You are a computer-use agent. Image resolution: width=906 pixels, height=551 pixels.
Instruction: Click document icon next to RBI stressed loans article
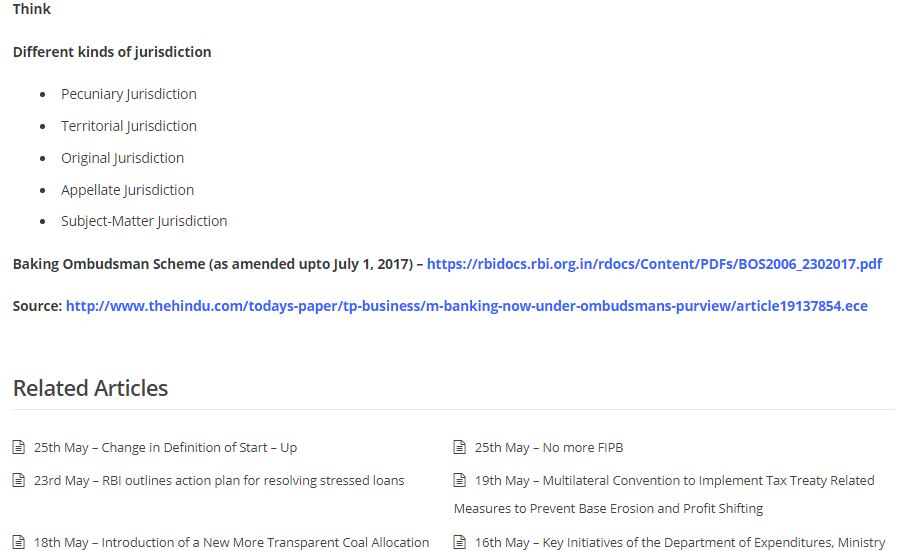click(18, 480)
